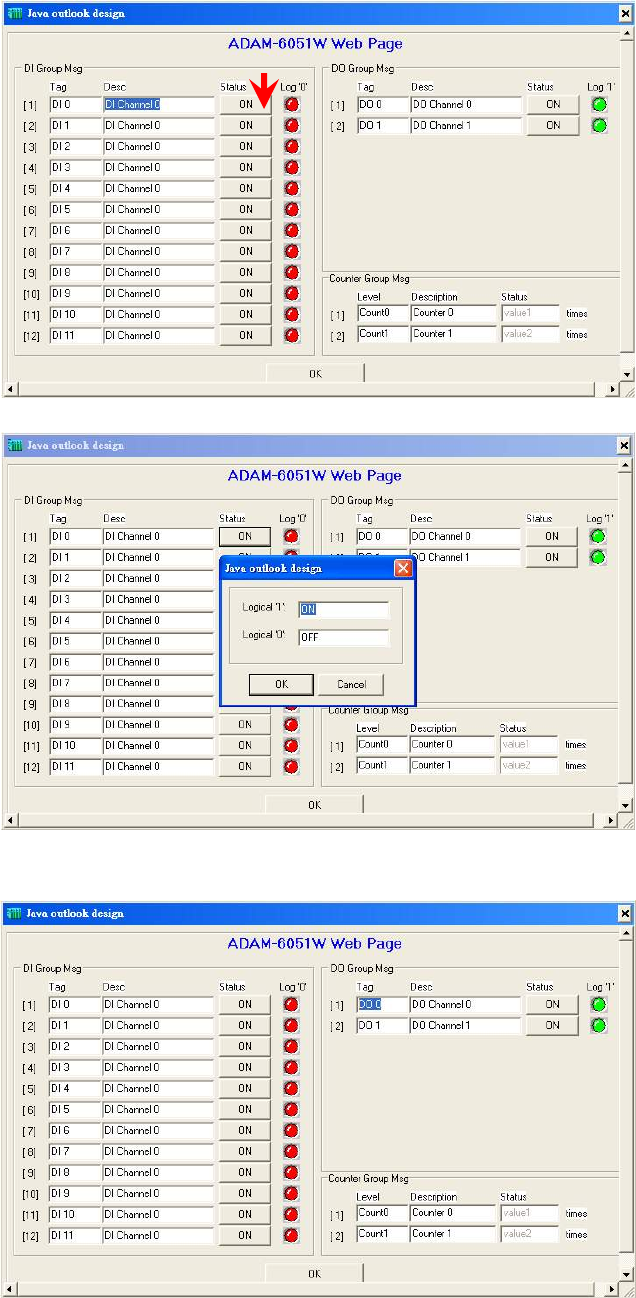Click DI 10 ON button in second screenshot

coord(245,745)
